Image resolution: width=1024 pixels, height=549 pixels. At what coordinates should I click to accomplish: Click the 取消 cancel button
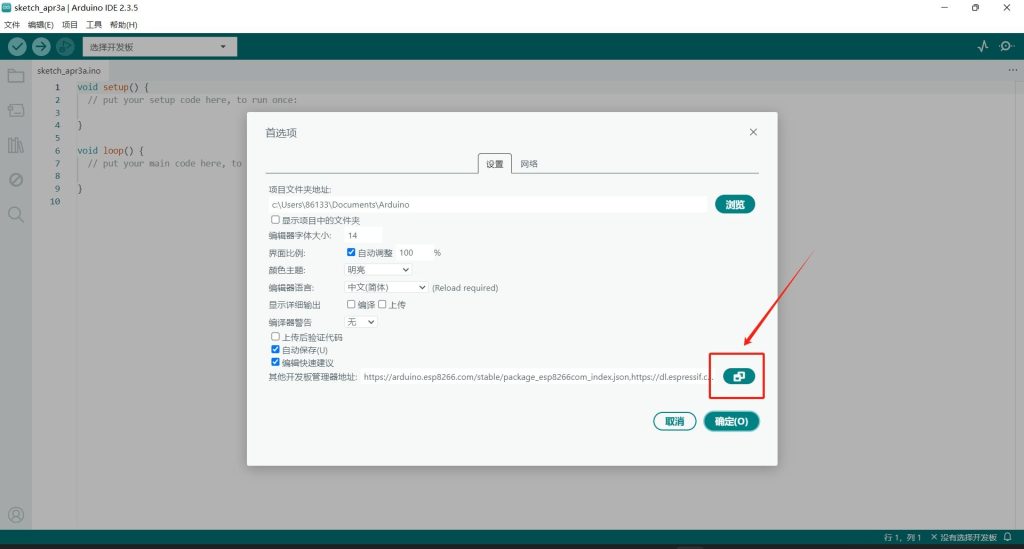tap(675, 421)
